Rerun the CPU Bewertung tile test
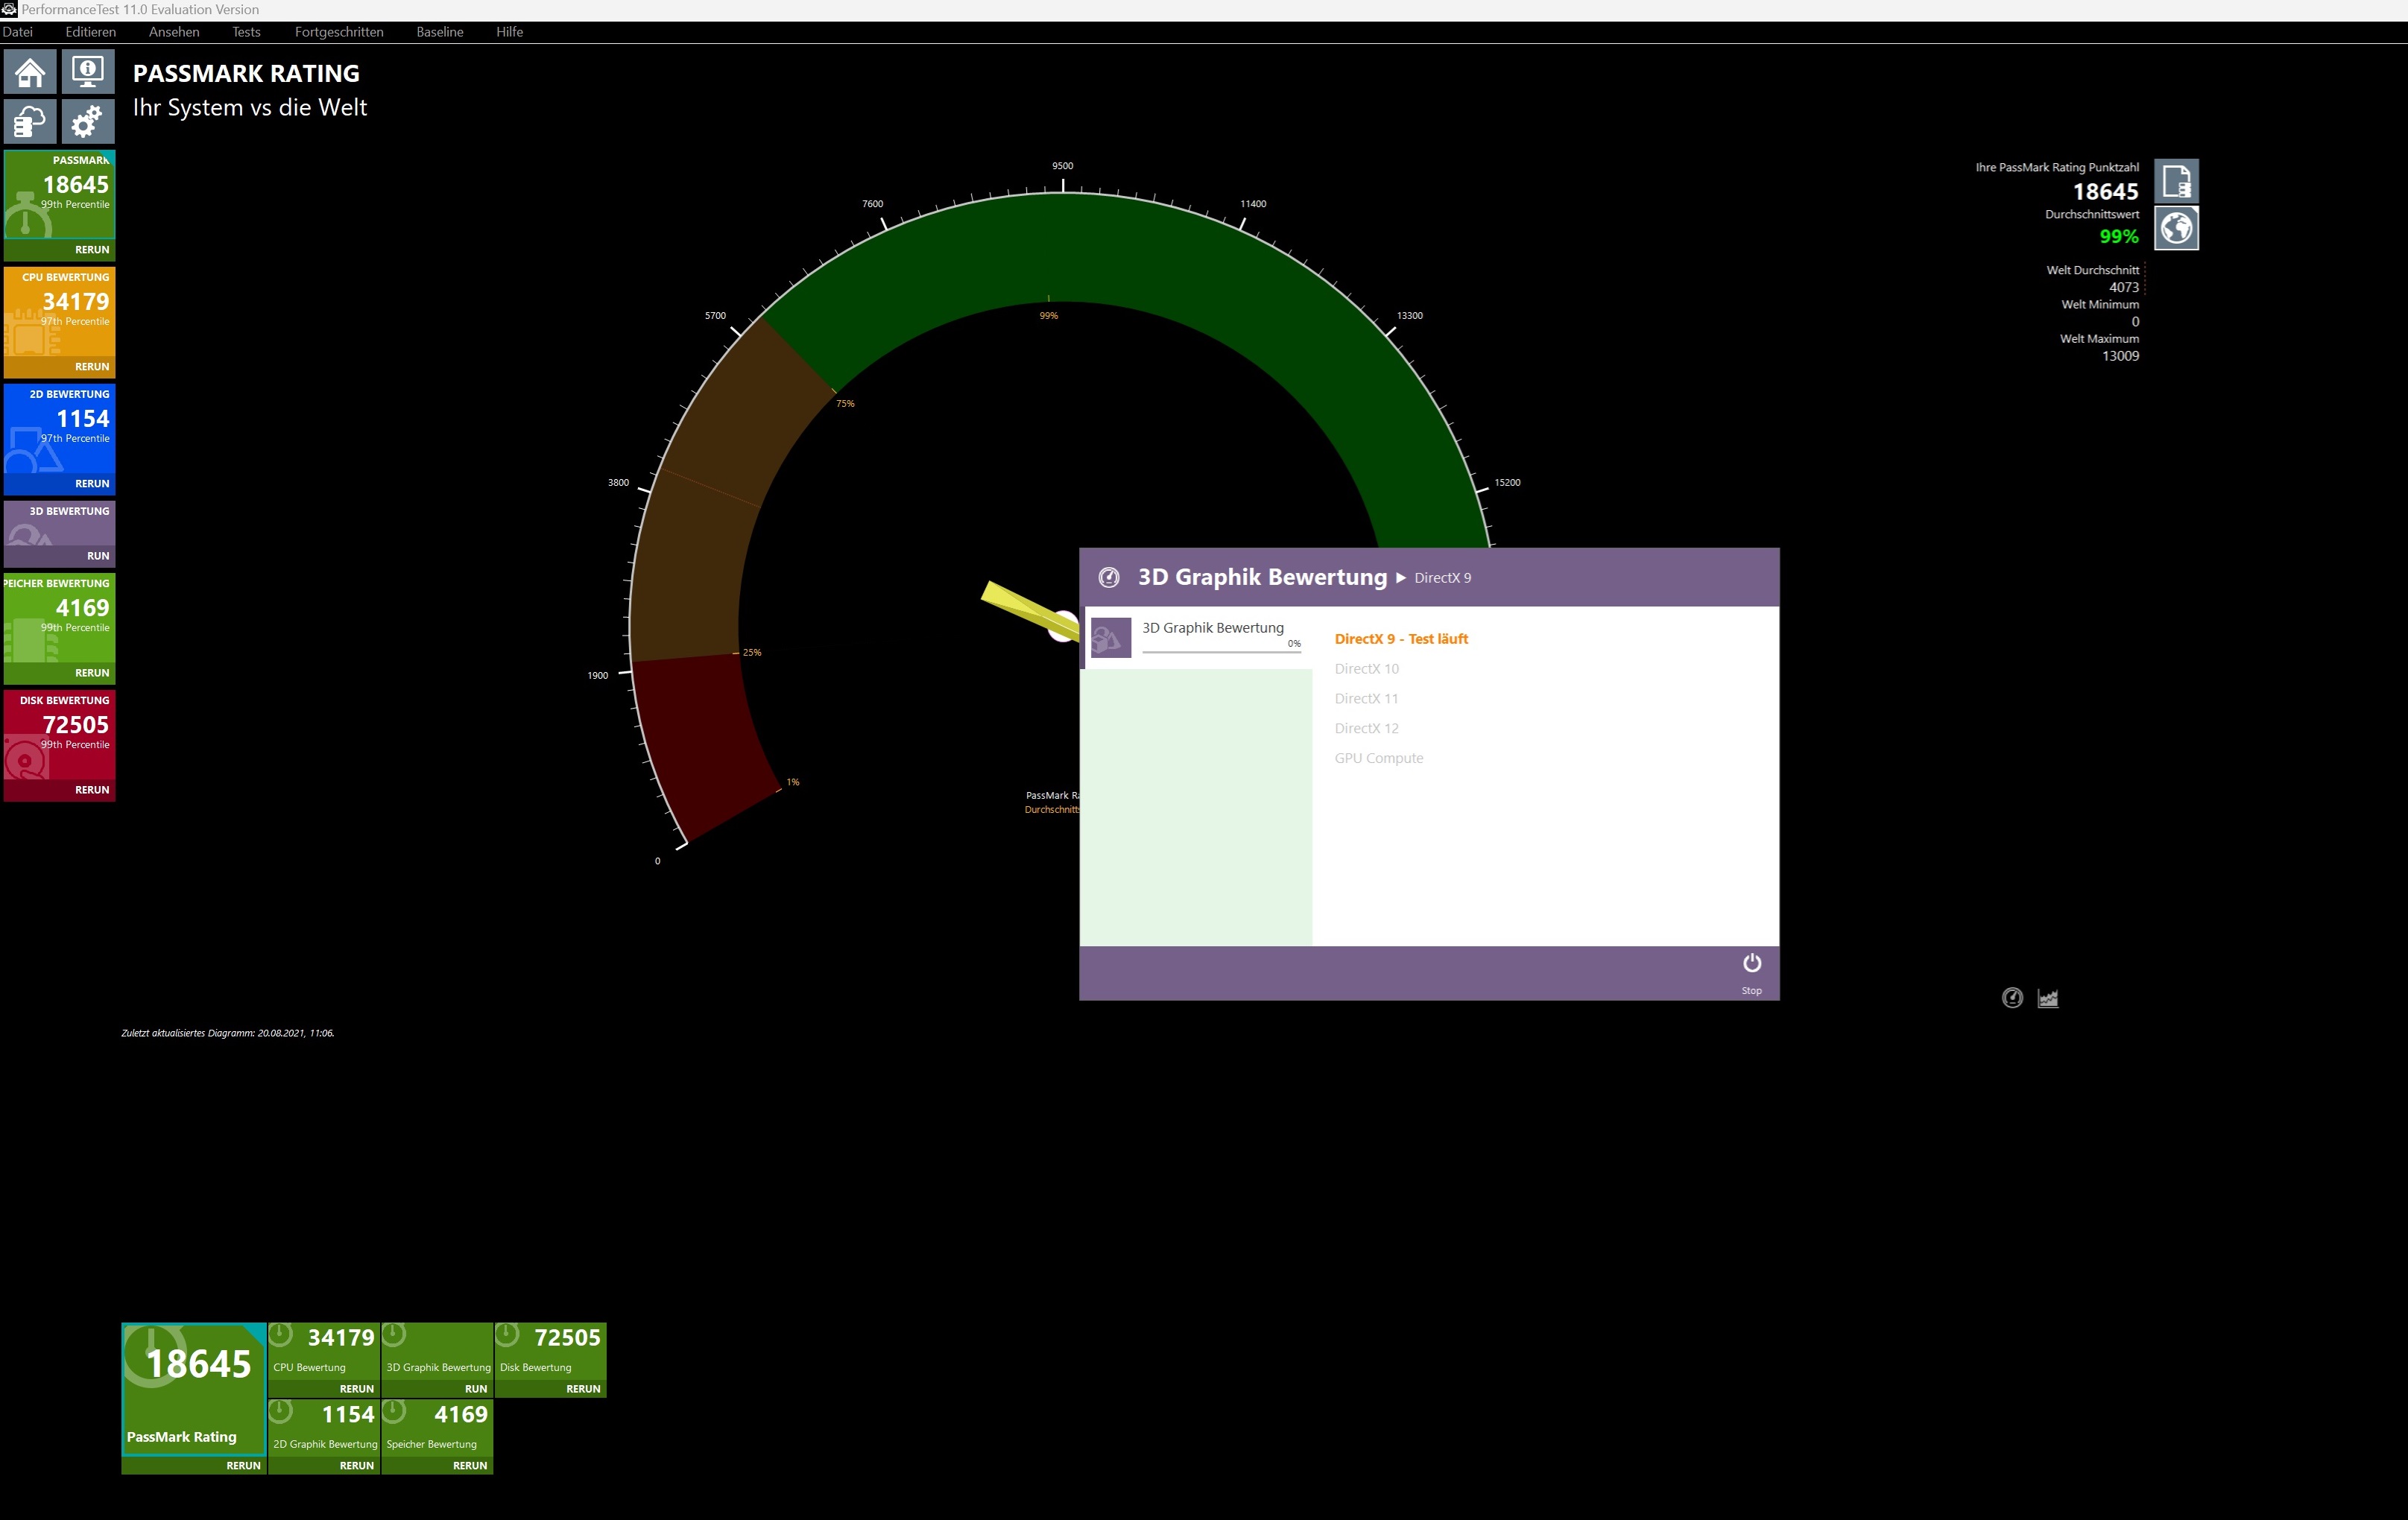The height and width of the screenshot is (1520, 2408). 92,367
